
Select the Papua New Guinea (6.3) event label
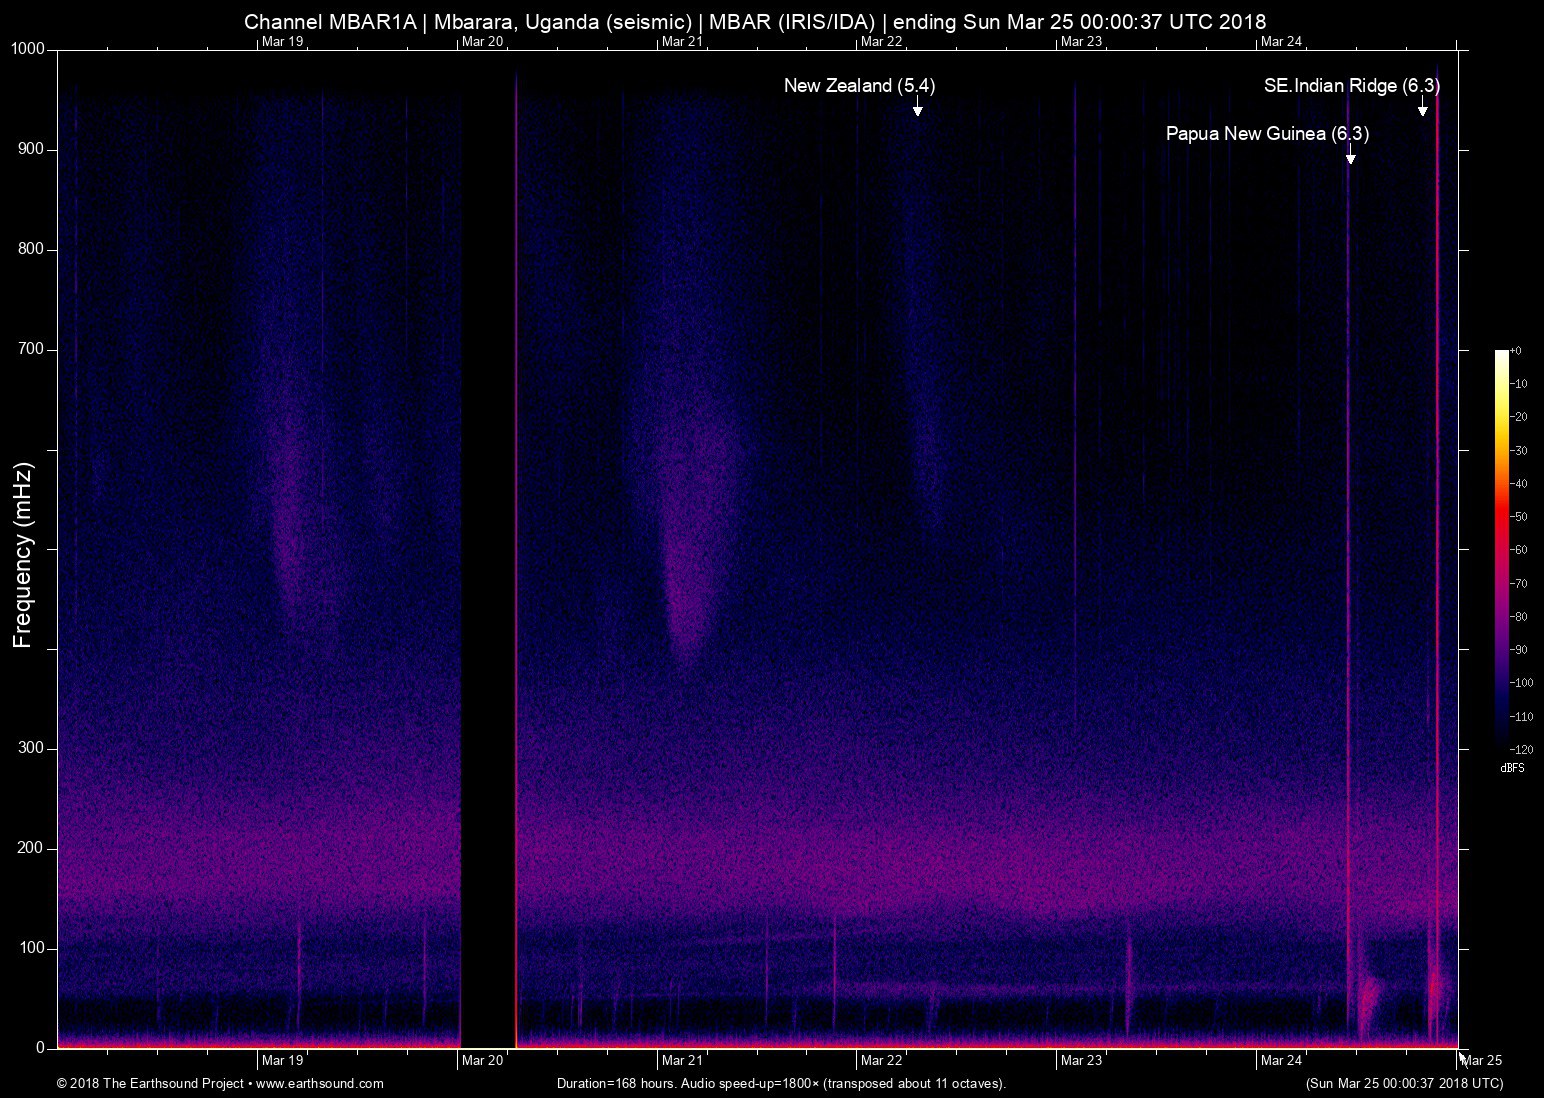coord(1267,134)
